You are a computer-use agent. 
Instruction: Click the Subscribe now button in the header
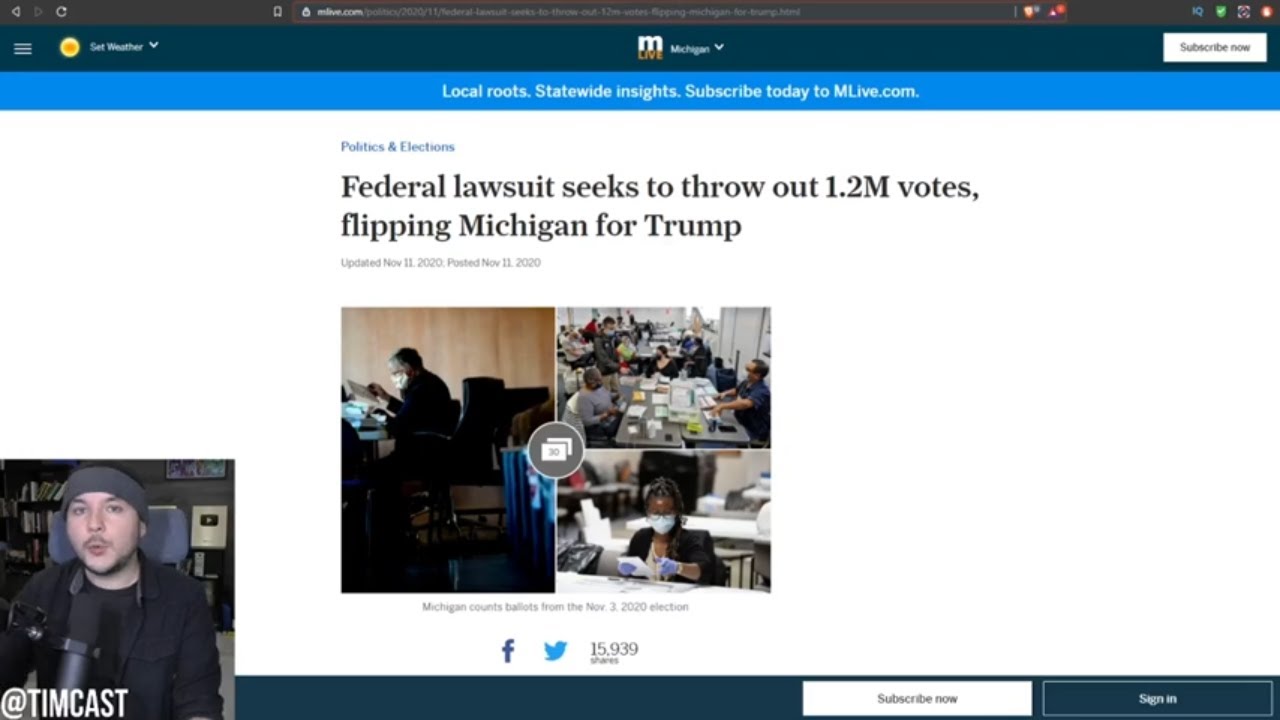pos(1214,47)
